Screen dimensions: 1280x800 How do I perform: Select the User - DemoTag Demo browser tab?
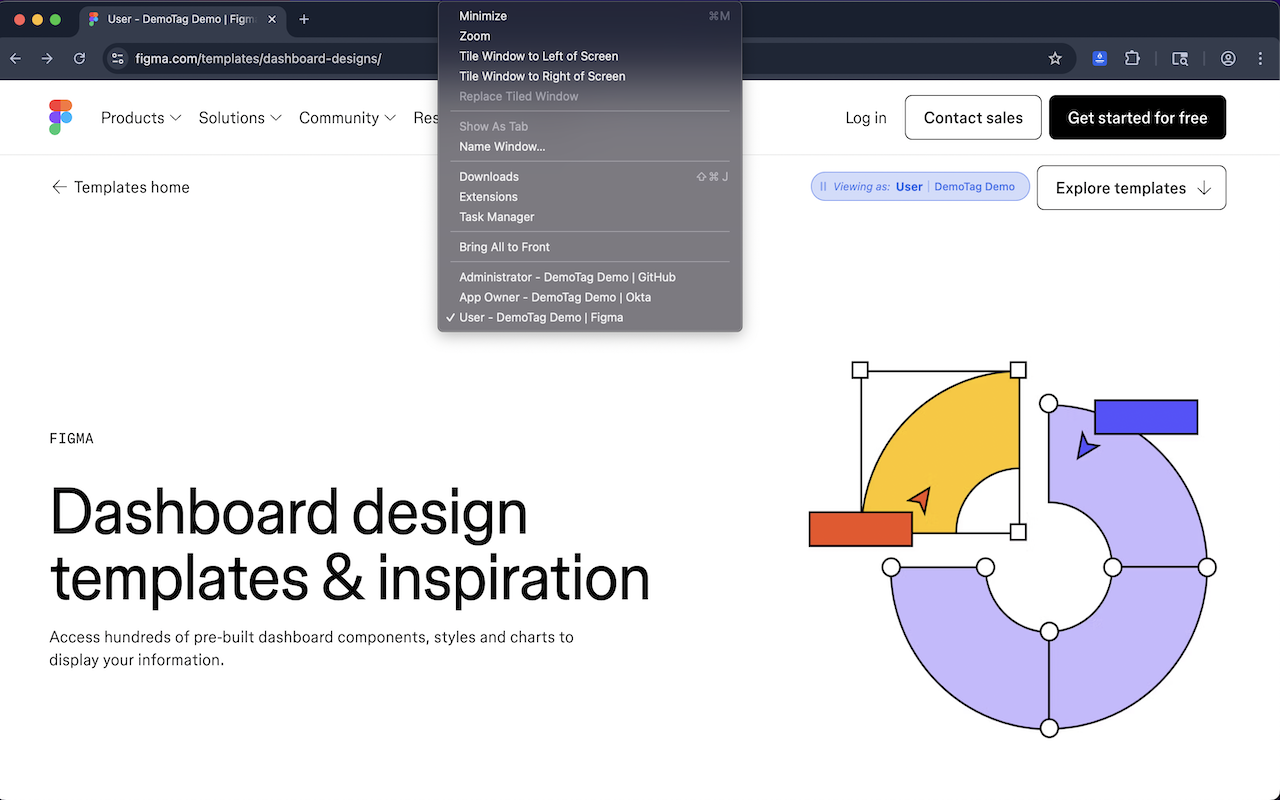(180, 19)
